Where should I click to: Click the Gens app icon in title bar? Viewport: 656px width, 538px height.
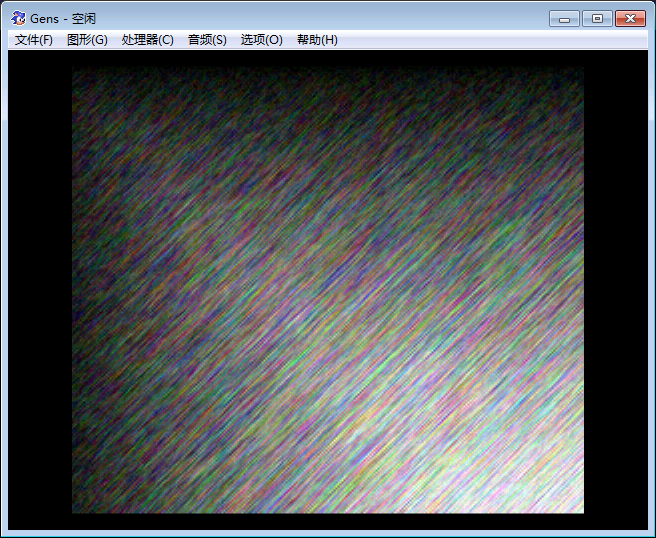(18, 19)
